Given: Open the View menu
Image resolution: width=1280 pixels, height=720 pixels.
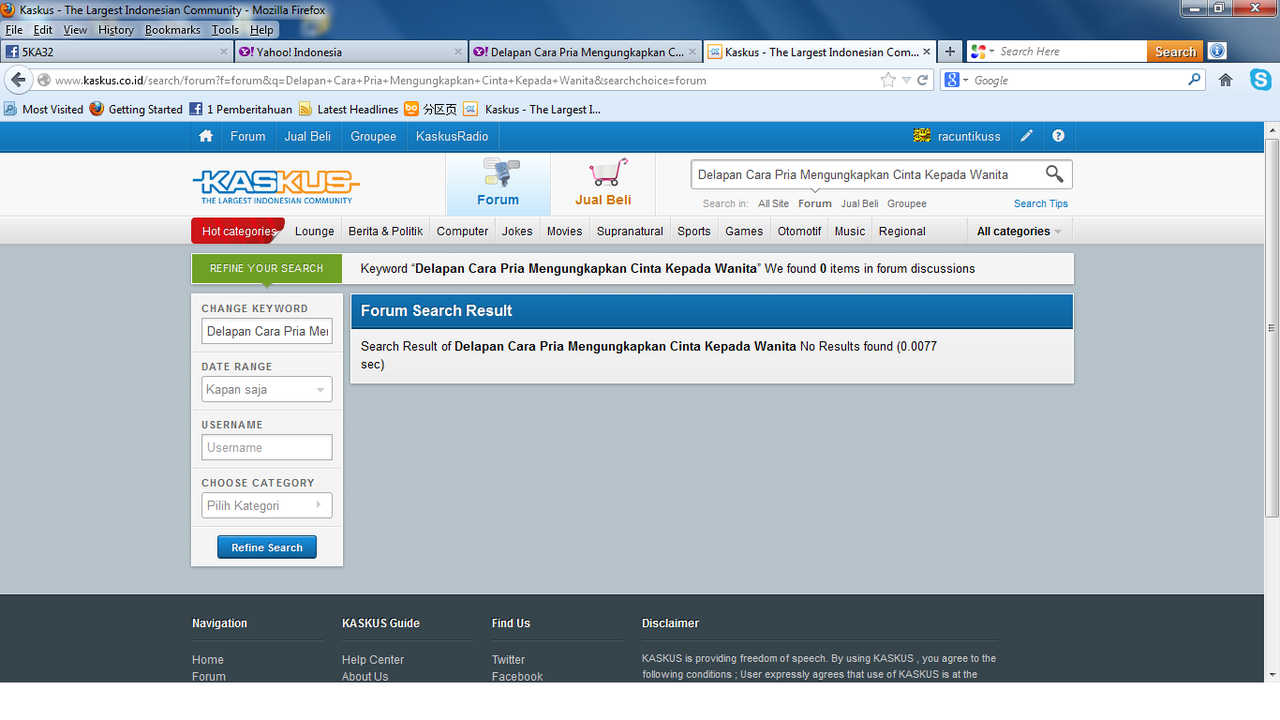Looking at the screenshot, I should (x=75, y=30).
